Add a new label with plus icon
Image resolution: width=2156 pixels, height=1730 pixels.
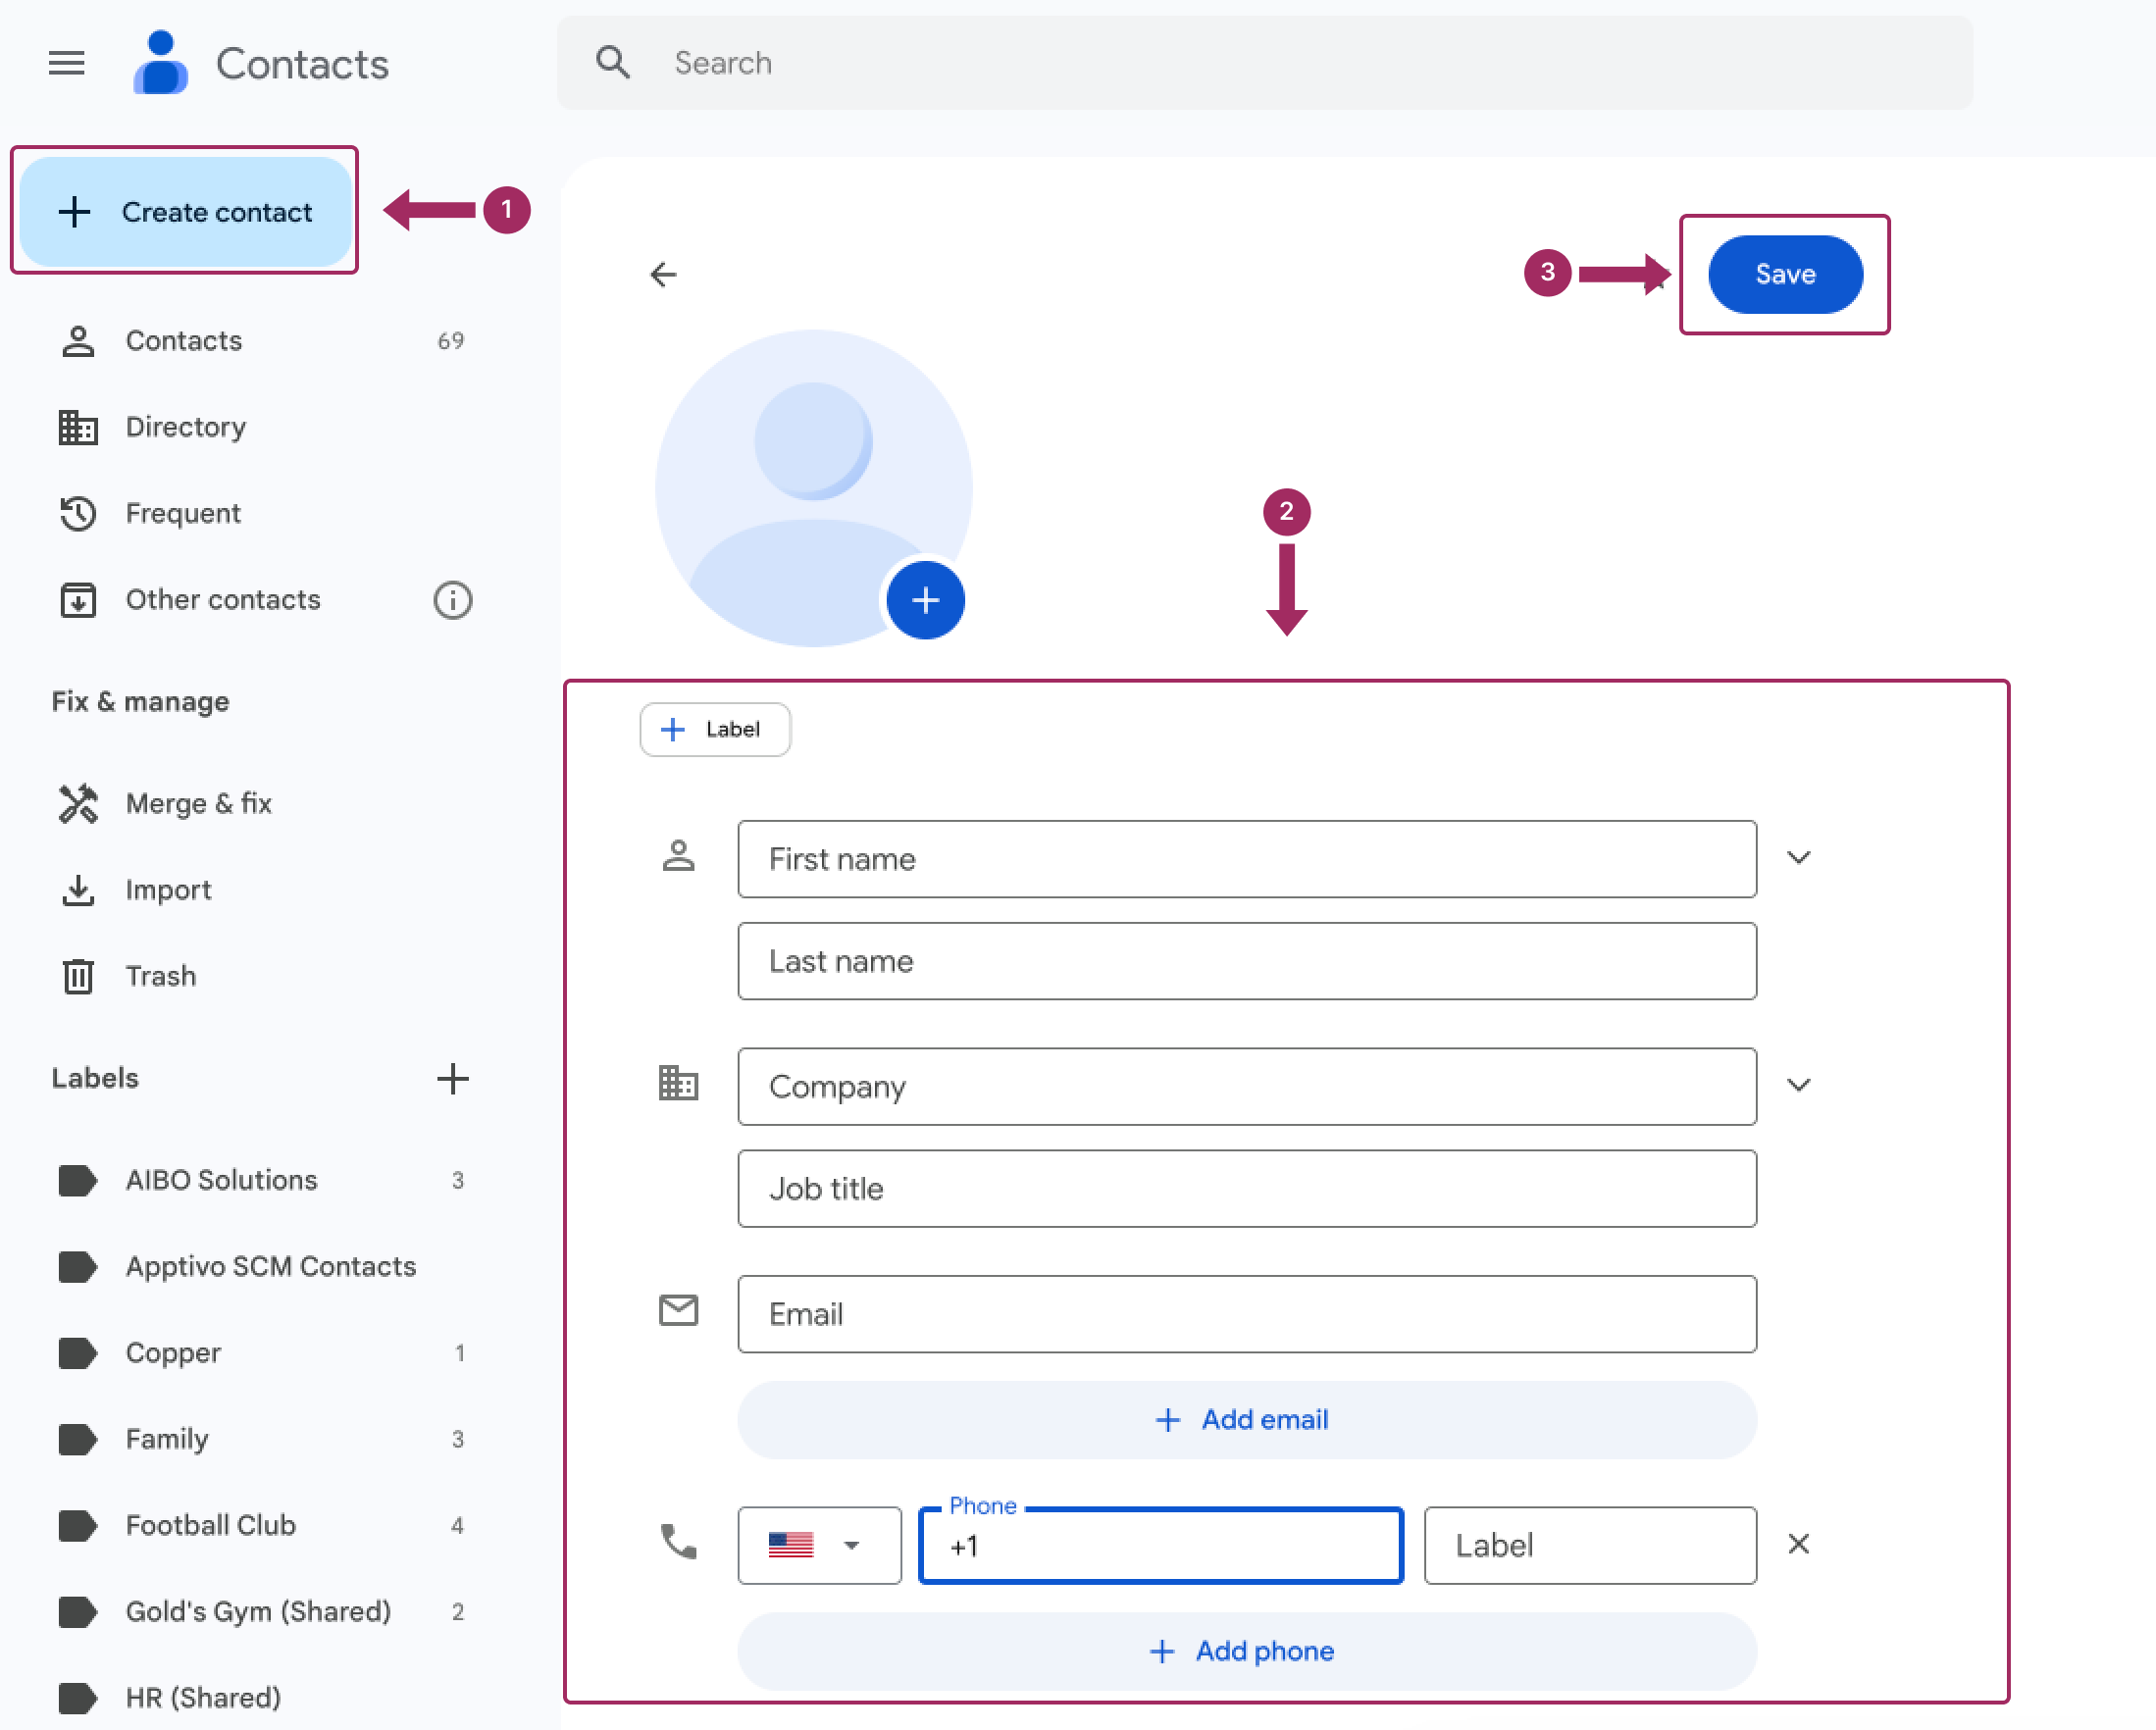pos(452,1079)
